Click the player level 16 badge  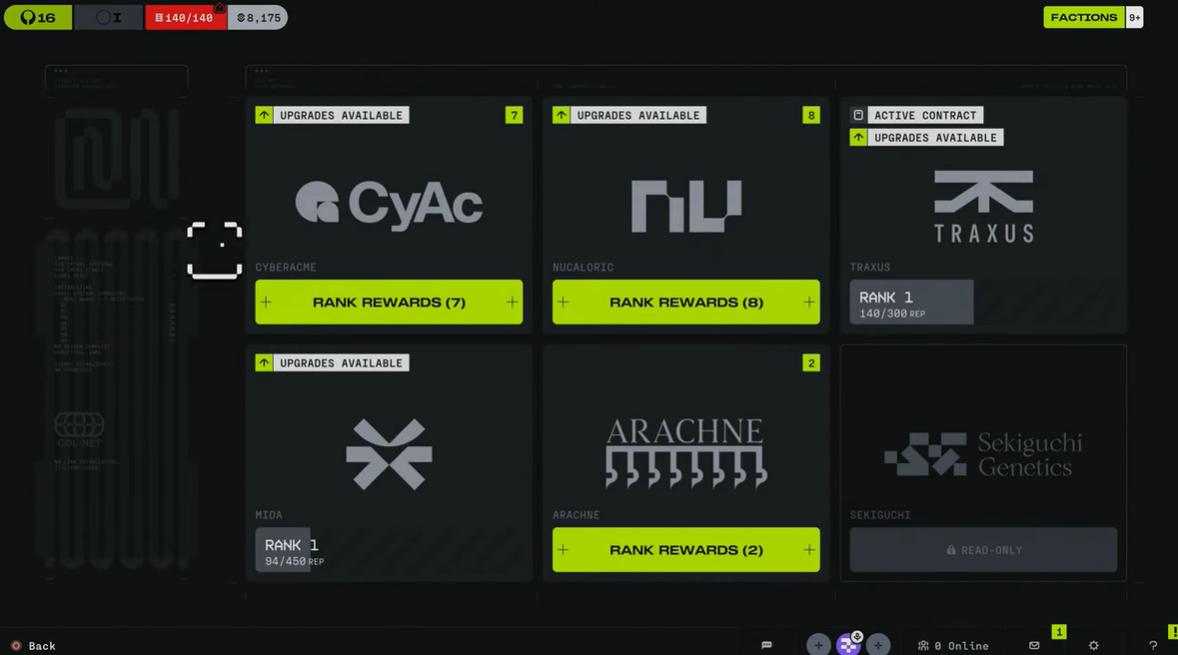pyautogui.click(x=38, y=17)
